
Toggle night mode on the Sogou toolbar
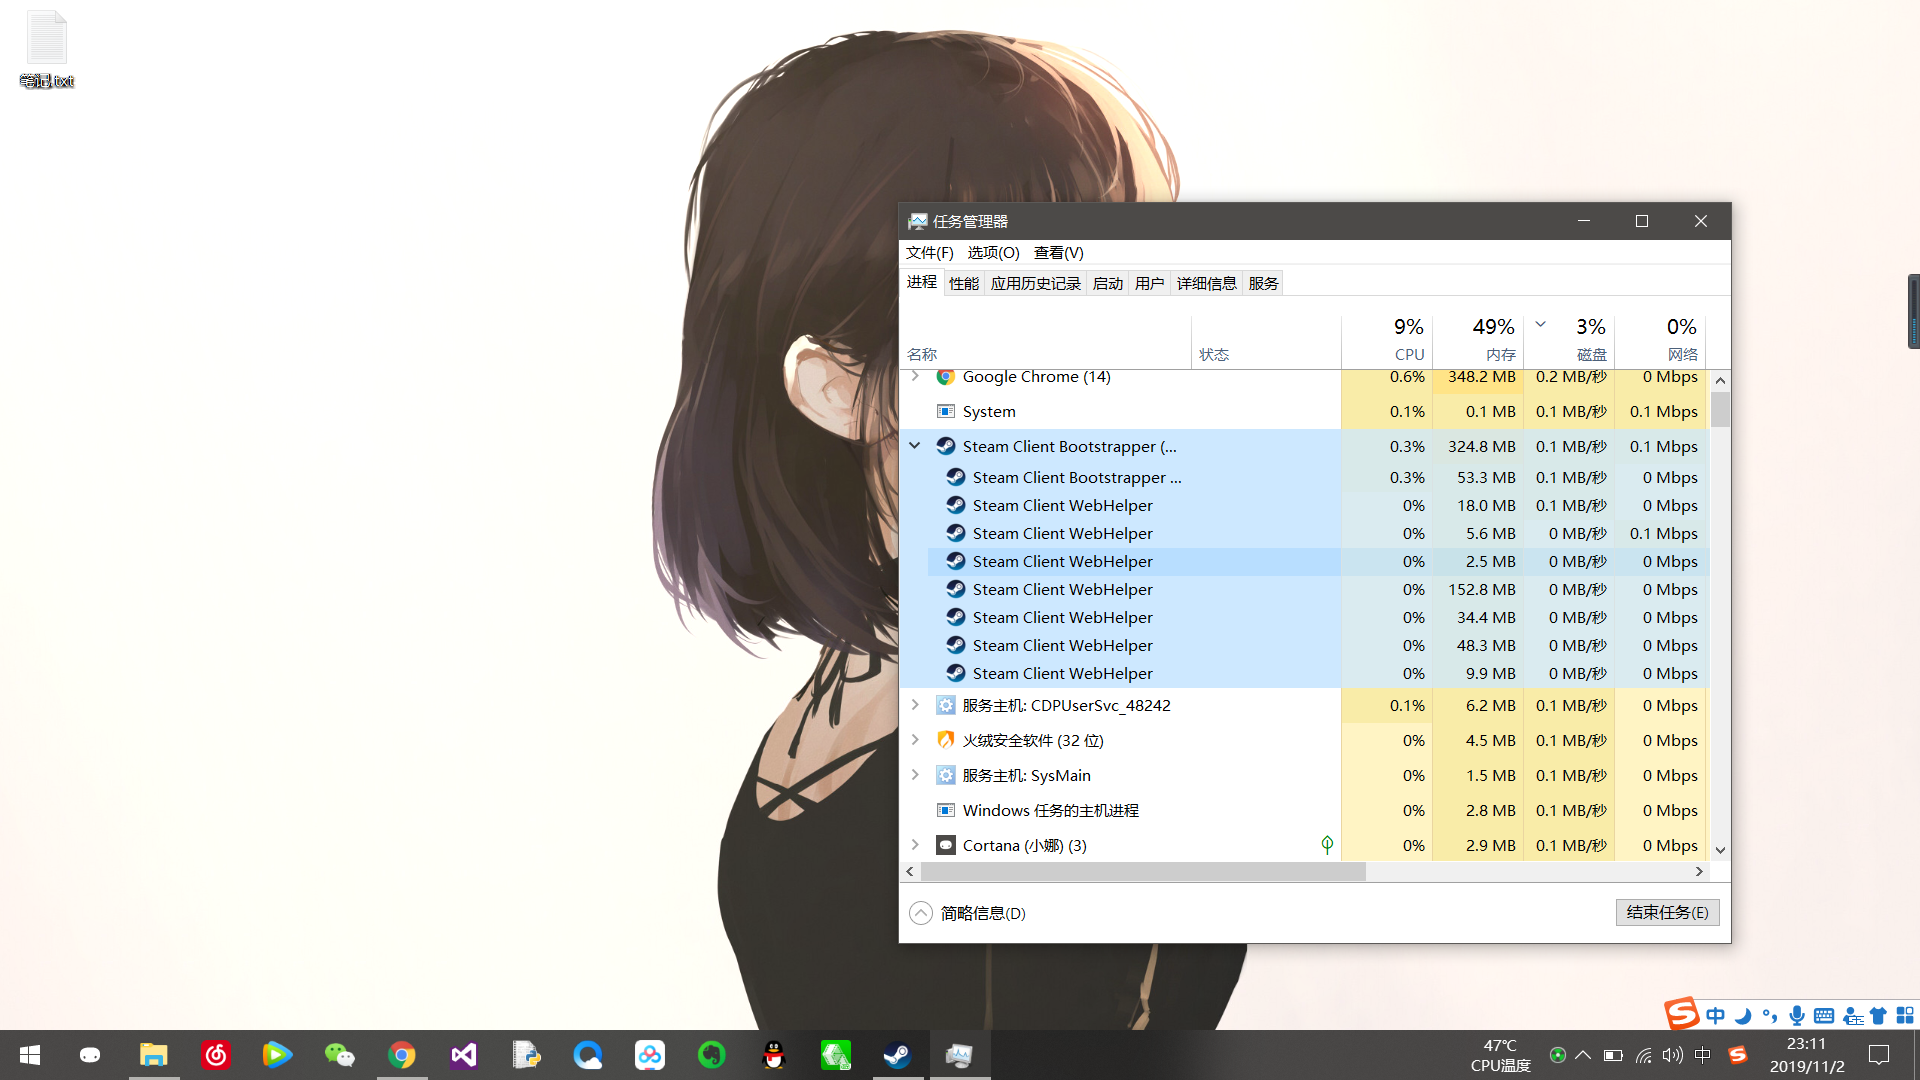[1743, 1015]
